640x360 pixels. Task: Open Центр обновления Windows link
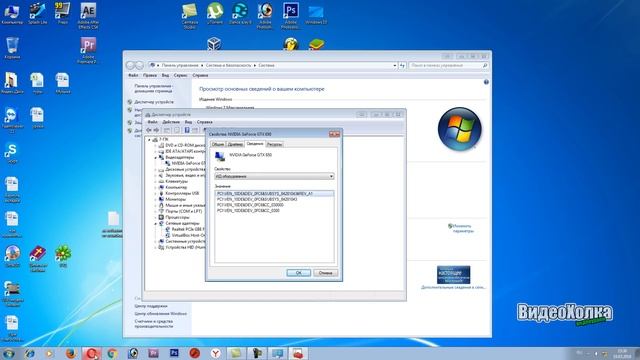(160, 314)
